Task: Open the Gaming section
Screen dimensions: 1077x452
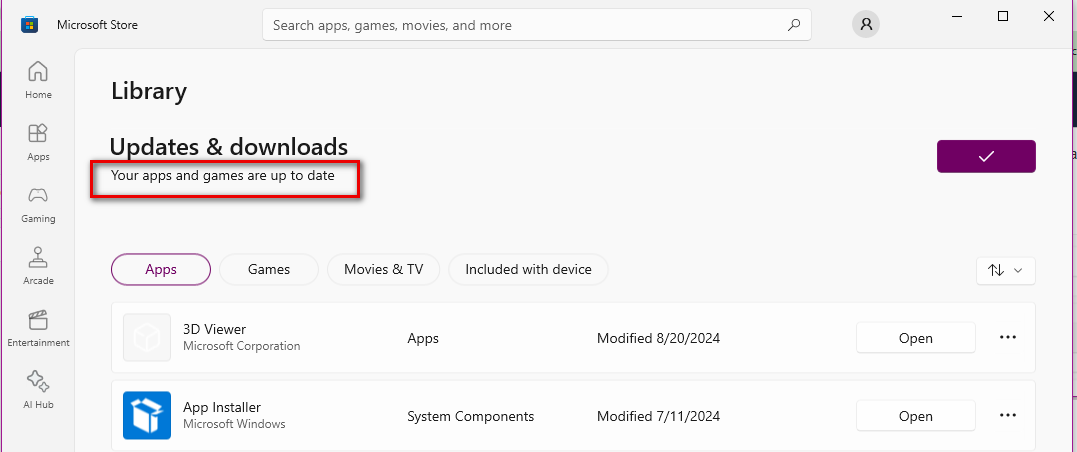Action: (x=38, y=204)
